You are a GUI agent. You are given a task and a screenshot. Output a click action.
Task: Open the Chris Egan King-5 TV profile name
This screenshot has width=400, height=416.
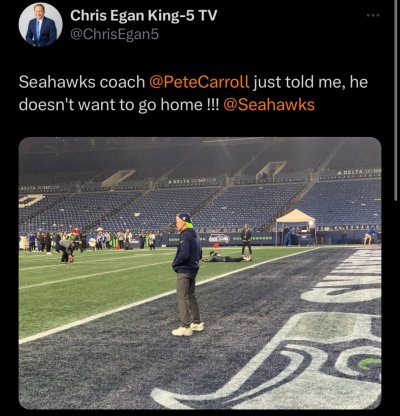click(144, 15)
